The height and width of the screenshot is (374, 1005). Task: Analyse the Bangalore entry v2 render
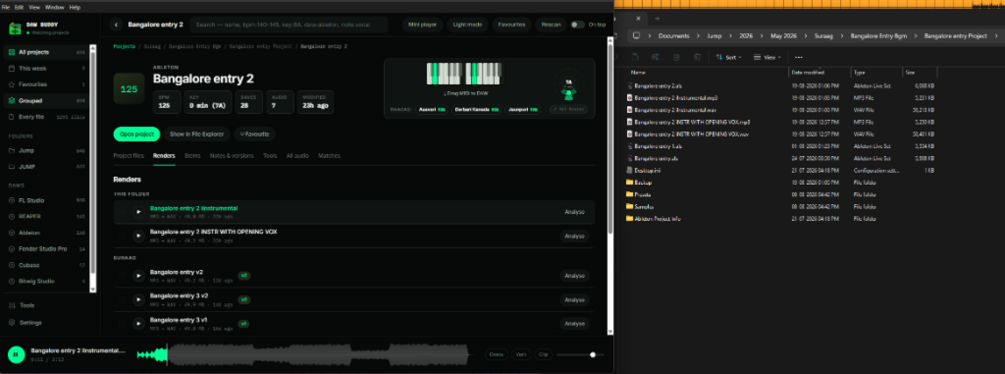click(x=574, y=276)
